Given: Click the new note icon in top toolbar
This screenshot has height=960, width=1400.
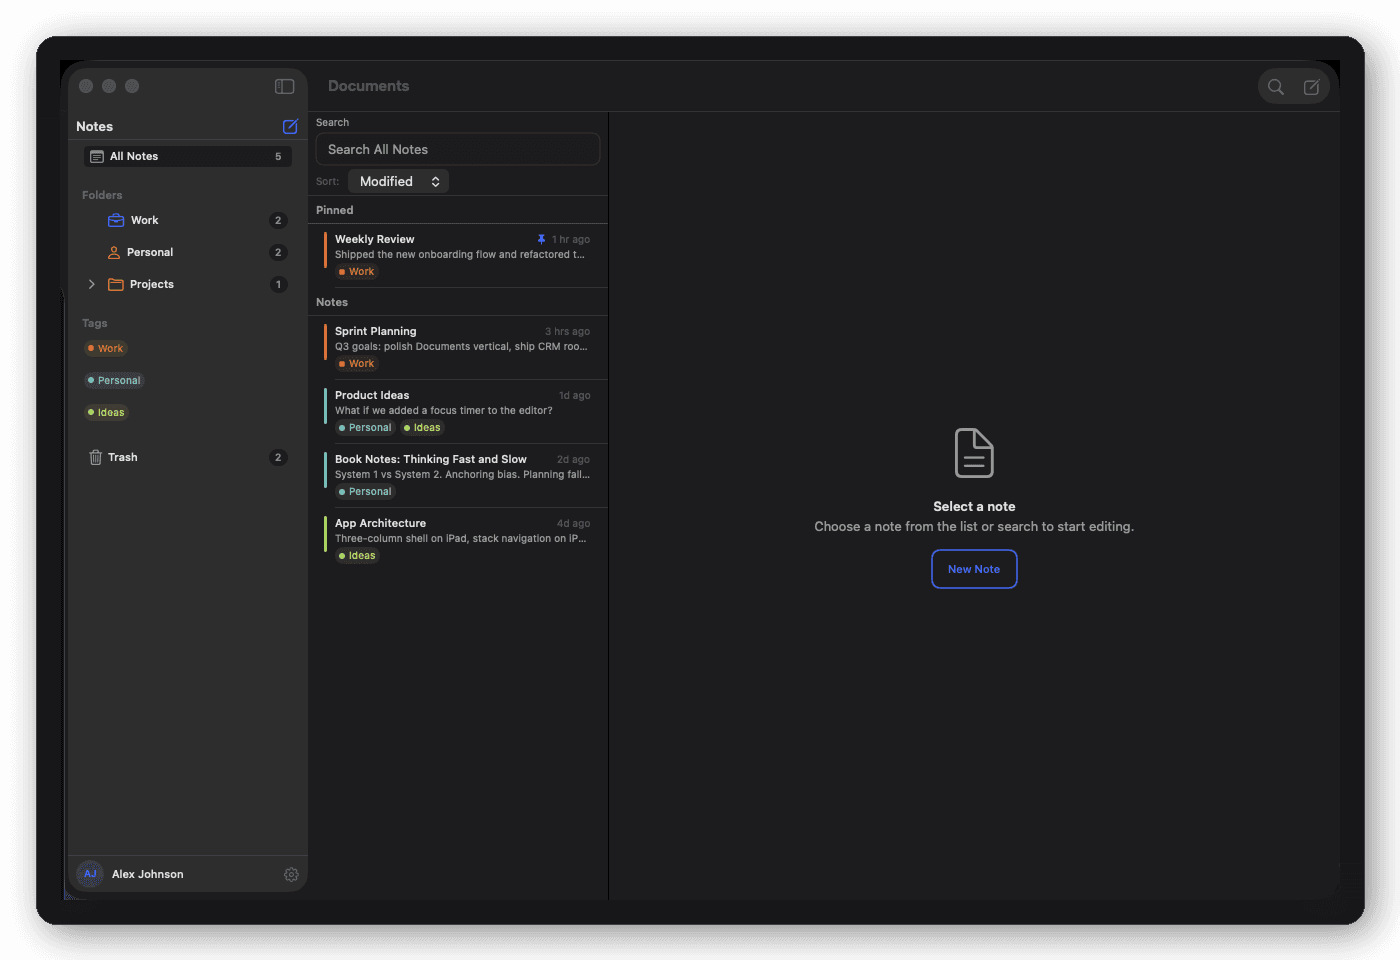Looking at the screenshot, I should pos(1311,87).
